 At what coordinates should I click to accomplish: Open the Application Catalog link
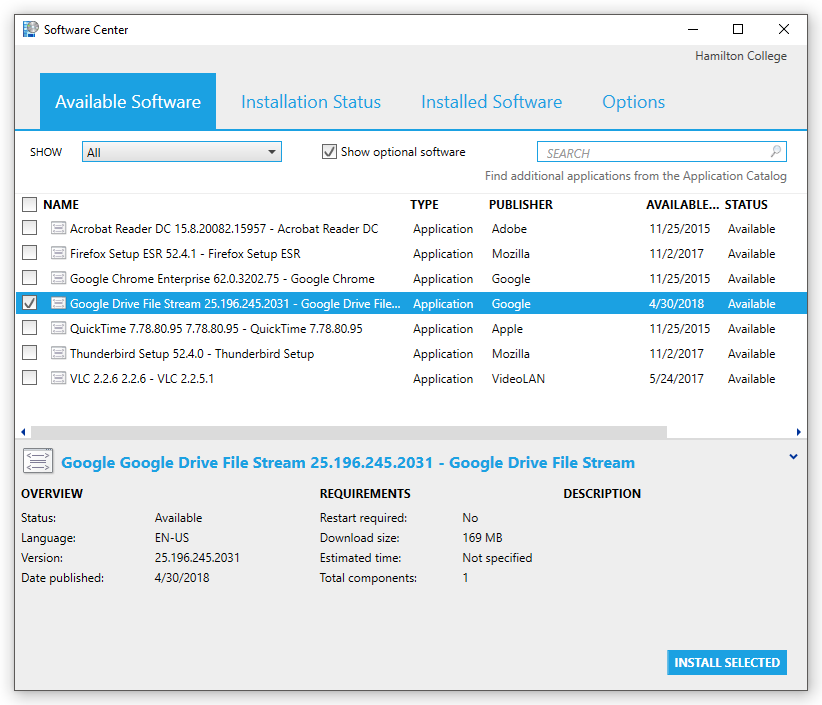click(x=635, y=176)
